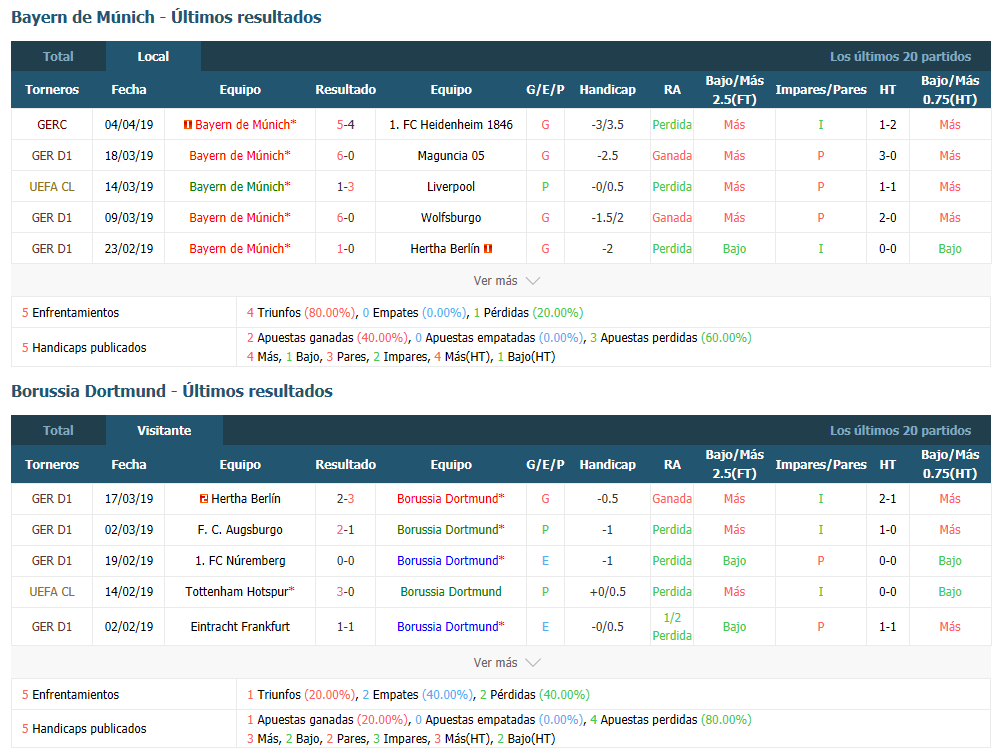
Task: Click Fecha column header in Bayern table
Action: tap(129, 89)
